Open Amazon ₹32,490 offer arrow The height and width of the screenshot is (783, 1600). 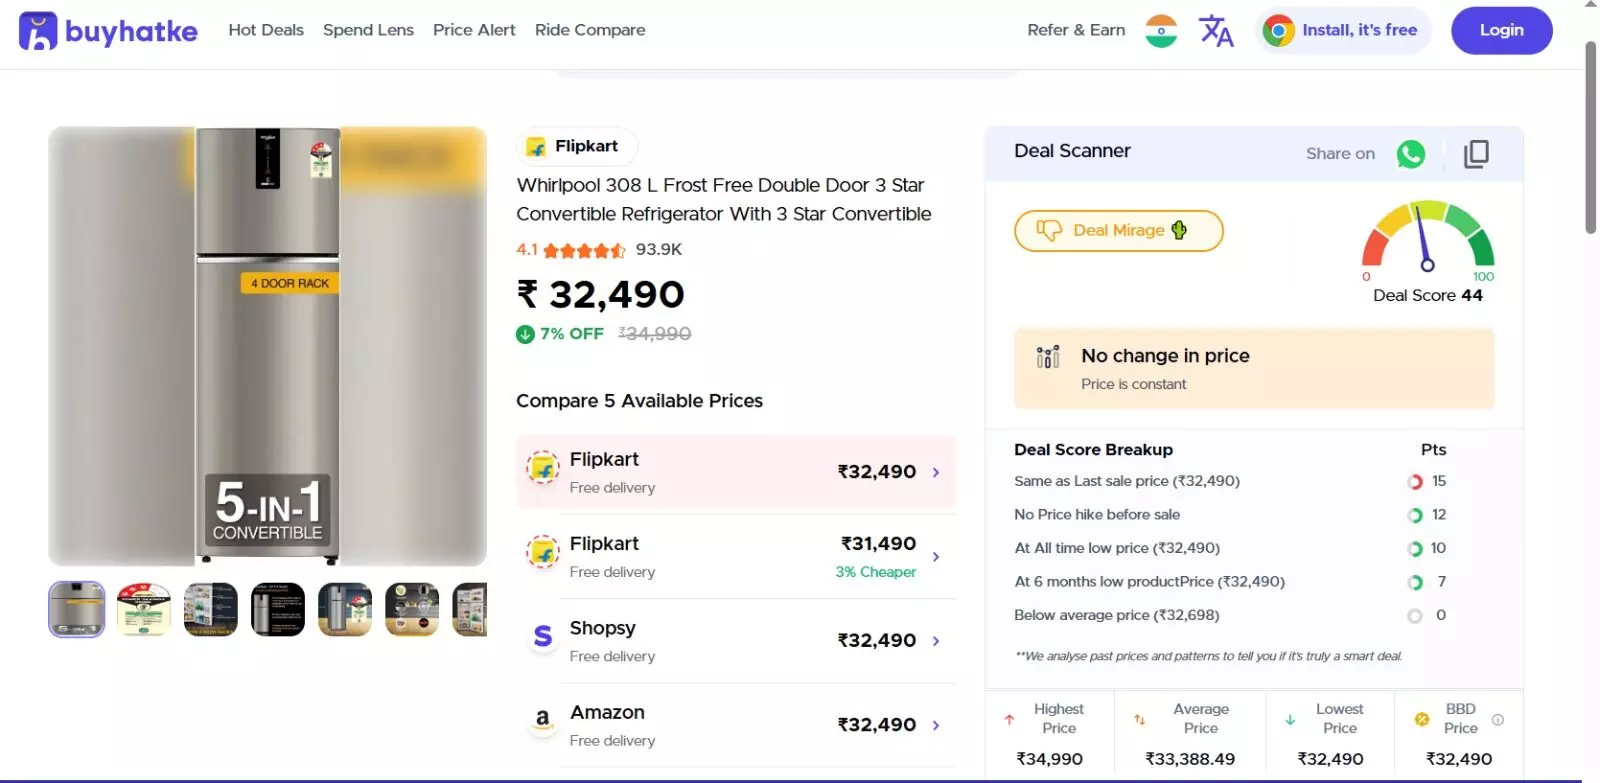point(936,725)
